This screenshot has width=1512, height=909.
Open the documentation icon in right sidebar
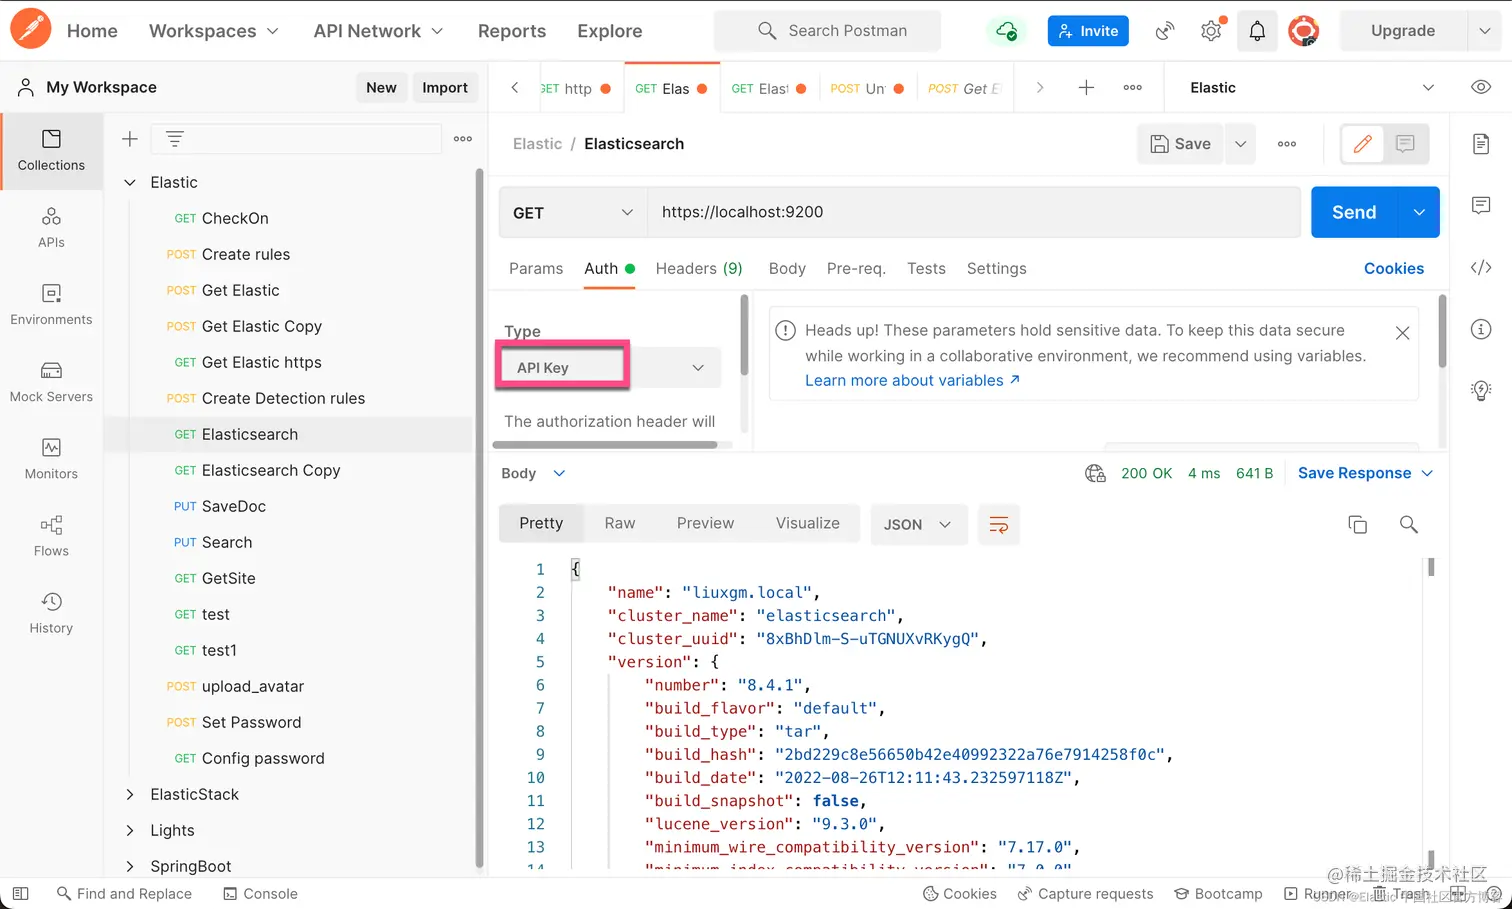coord(1481,144)
